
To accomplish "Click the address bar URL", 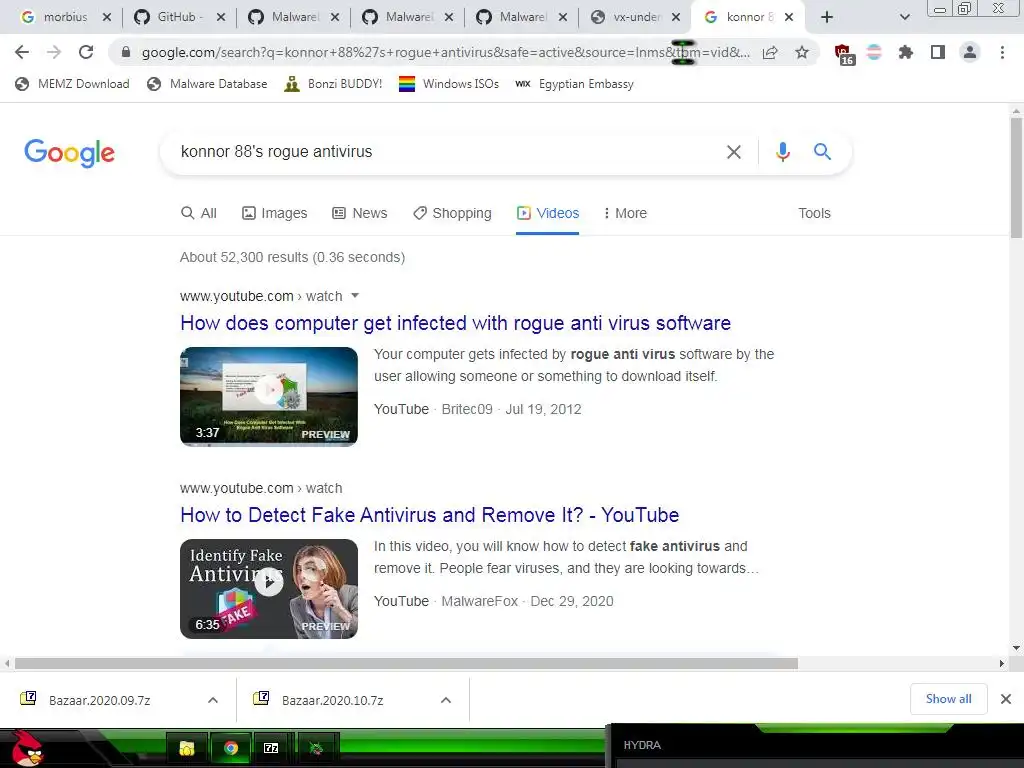I will pos(445,52).
